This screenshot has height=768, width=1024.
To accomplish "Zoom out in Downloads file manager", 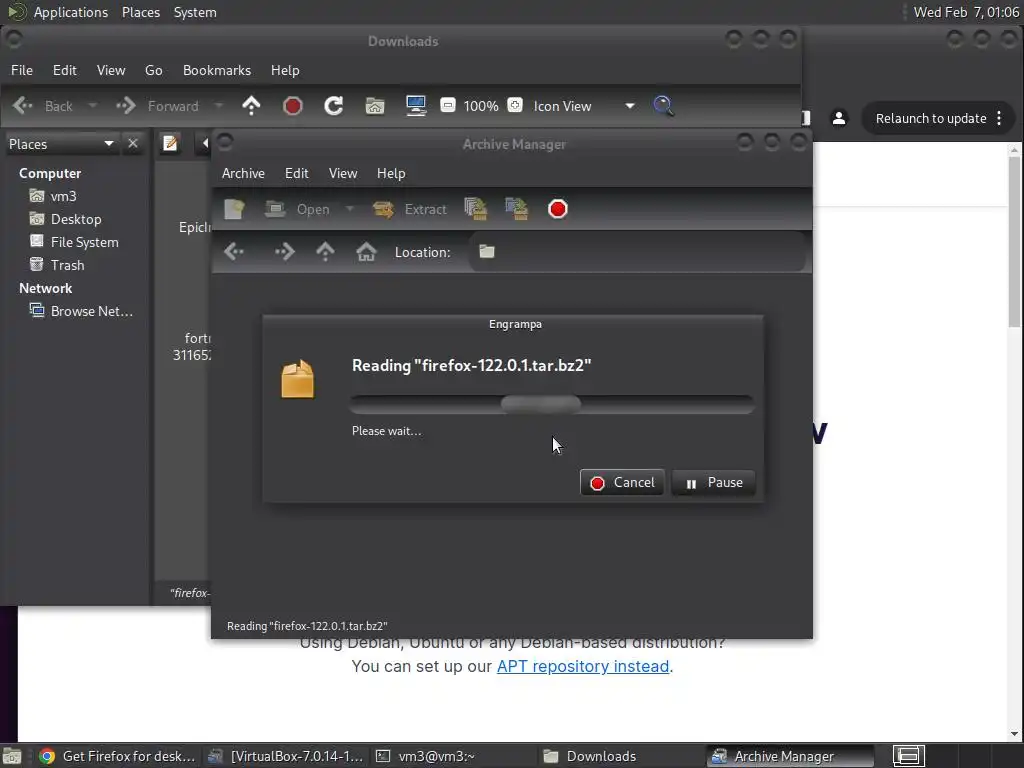I will tap(448, 105).
